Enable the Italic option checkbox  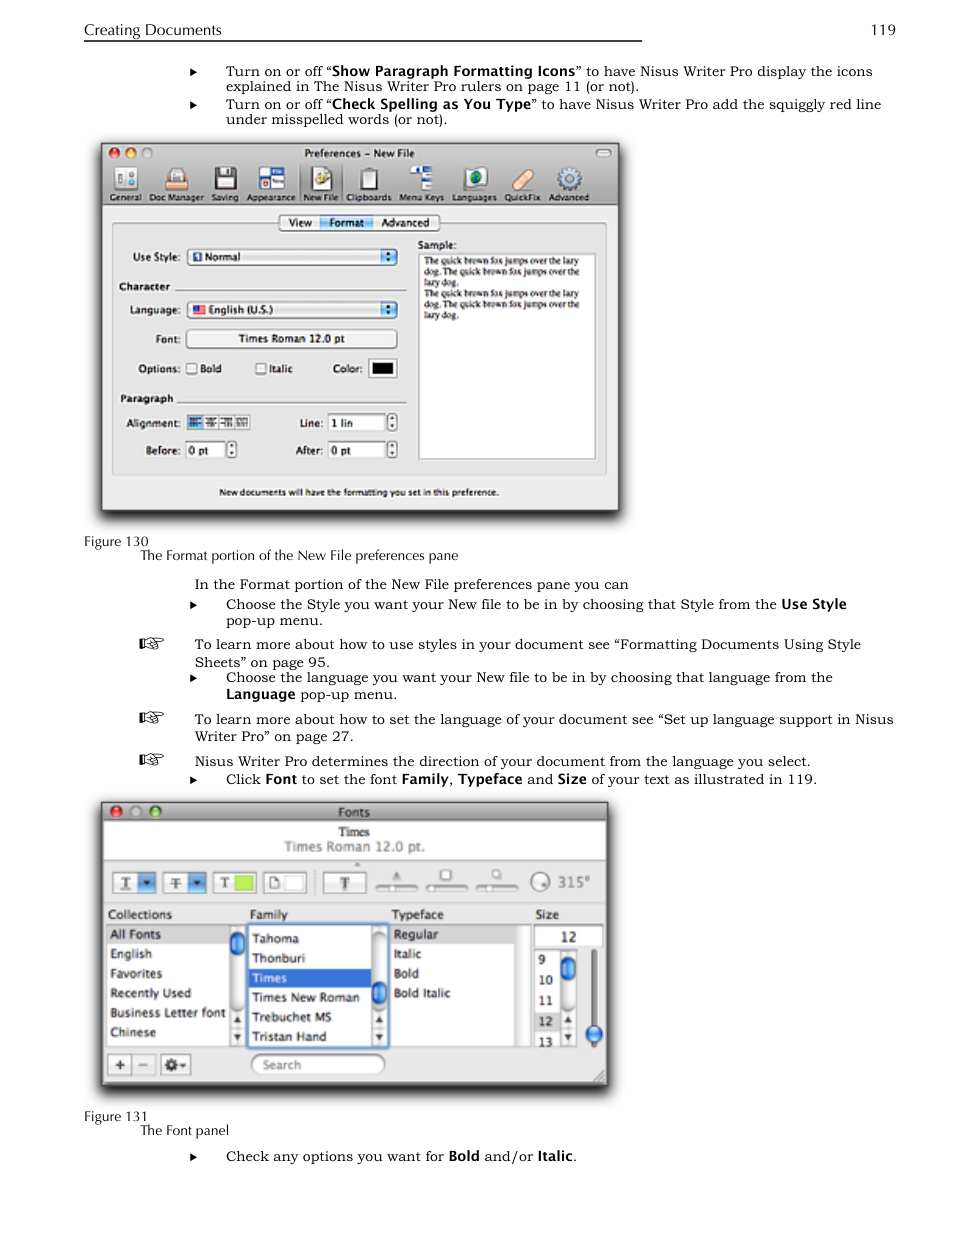point(261,369)
